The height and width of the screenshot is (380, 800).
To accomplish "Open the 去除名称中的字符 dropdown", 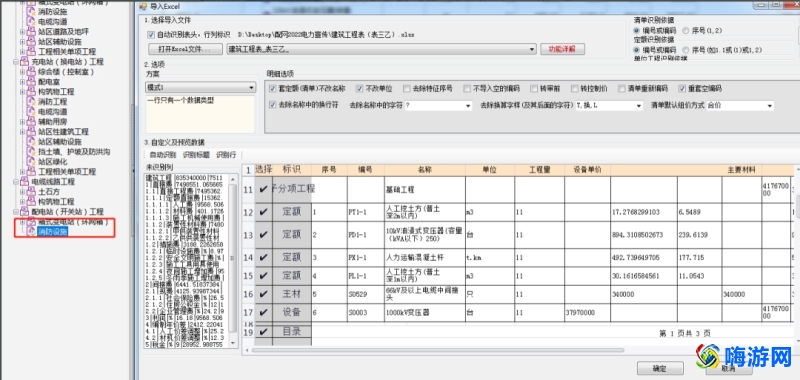I will pos(468,106).
